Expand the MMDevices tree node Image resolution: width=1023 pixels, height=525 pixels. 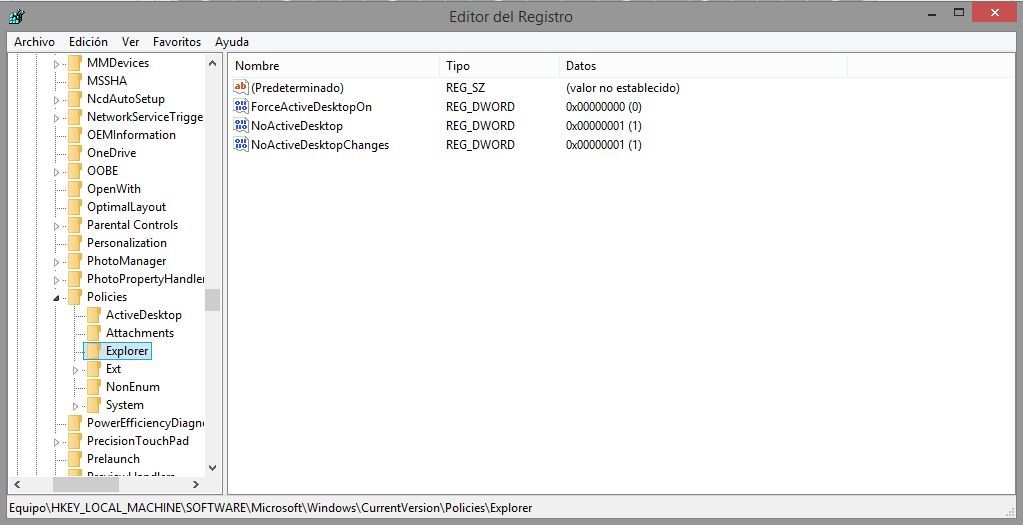(56, 64)
